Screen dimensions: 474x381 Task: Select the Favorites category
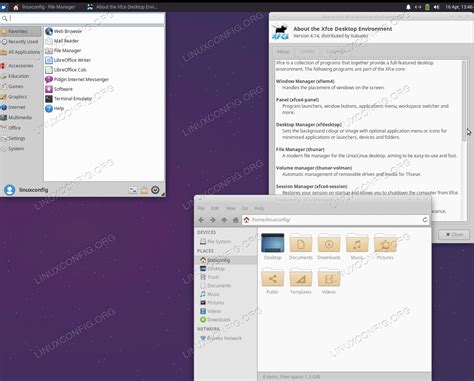click(21, 31)
